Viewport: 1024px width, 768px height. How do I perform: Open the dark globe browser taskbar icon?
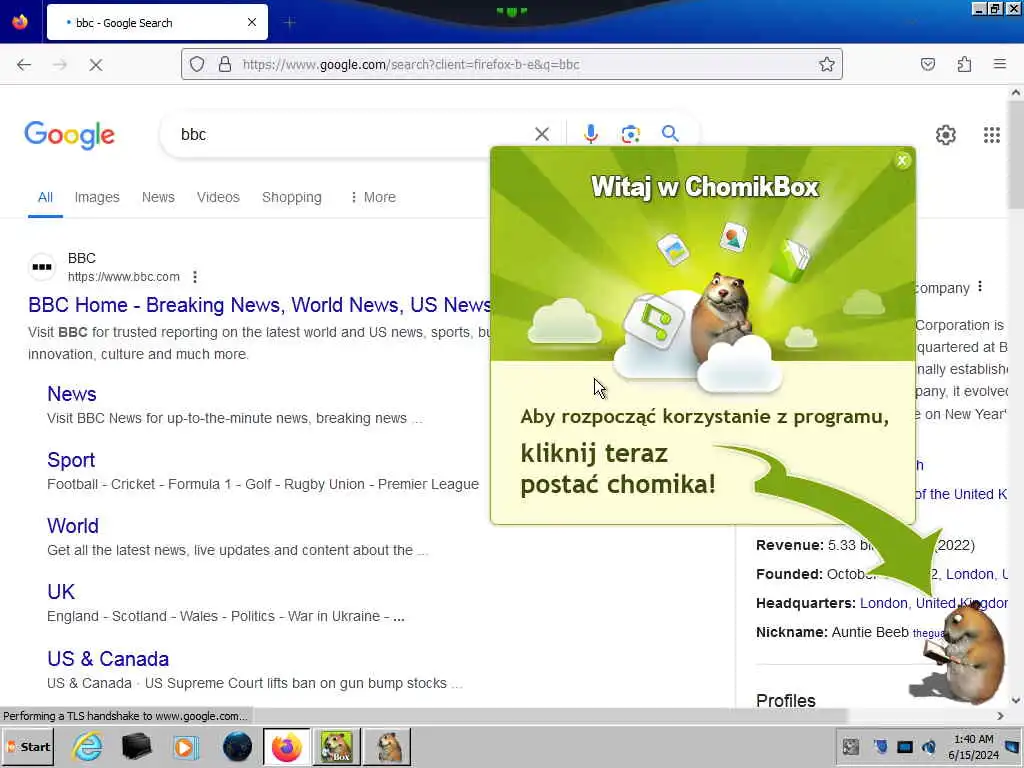click(237, 746)
